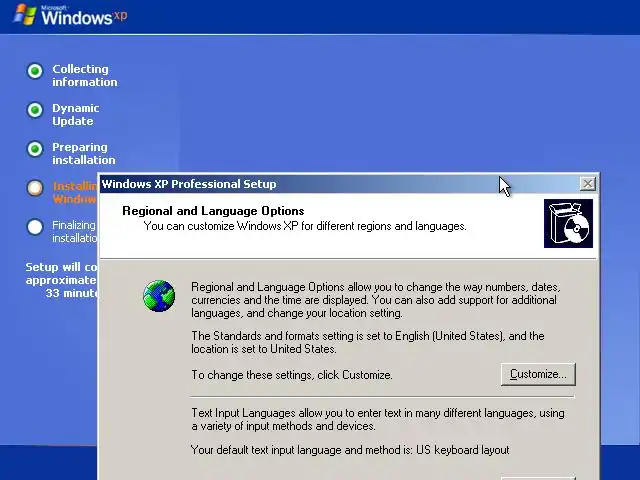
Task: Click the 'To change these settings, click Customize.' text
Action: tap(292, 375)
